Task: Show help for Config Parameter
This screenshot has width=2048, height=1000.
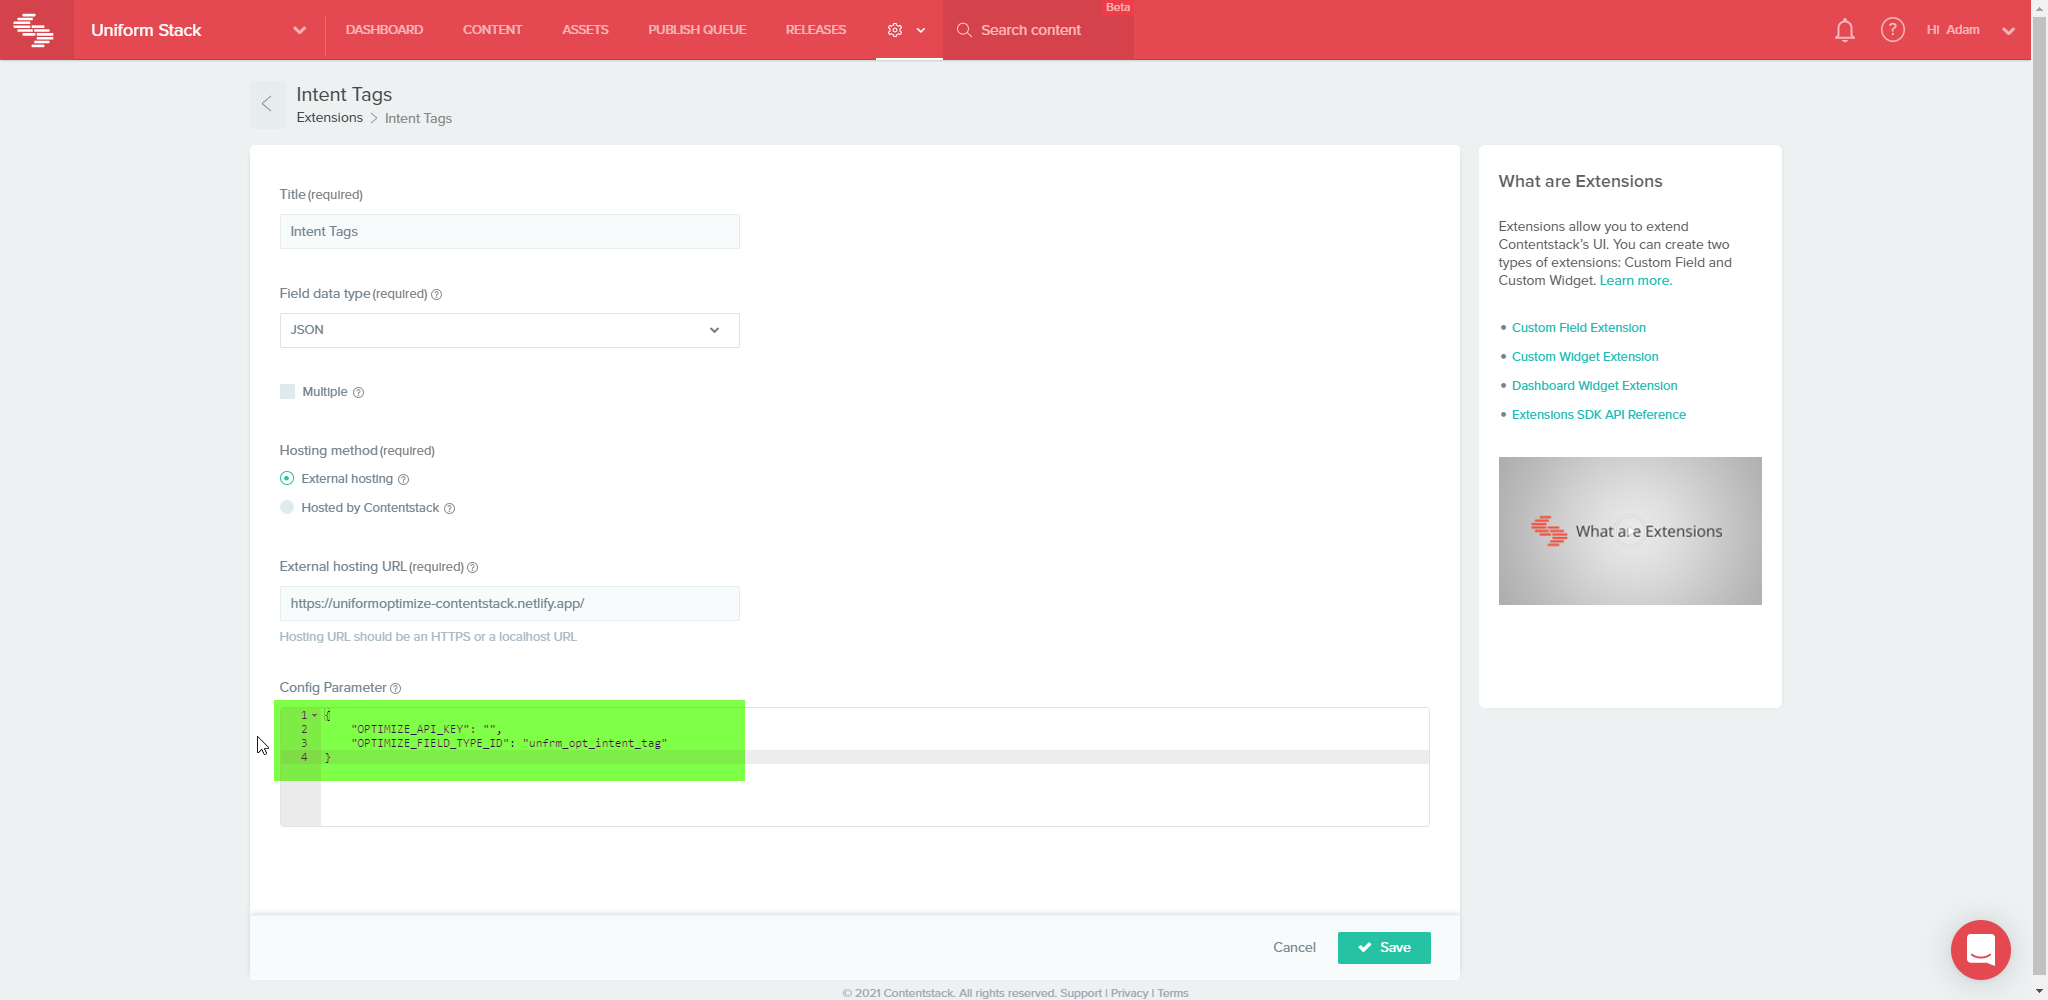Action: tap(395, 688)
